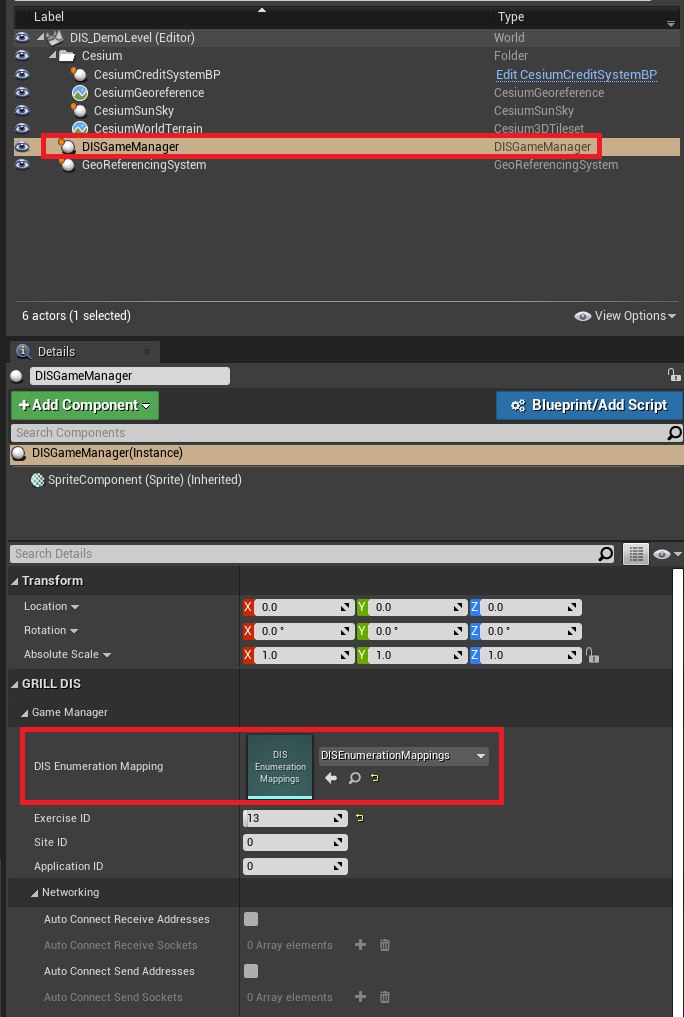Hide the DIS_DemoLevel world row via eye icon
Viewport: 684px width, 1017px height.
point(22,38)
